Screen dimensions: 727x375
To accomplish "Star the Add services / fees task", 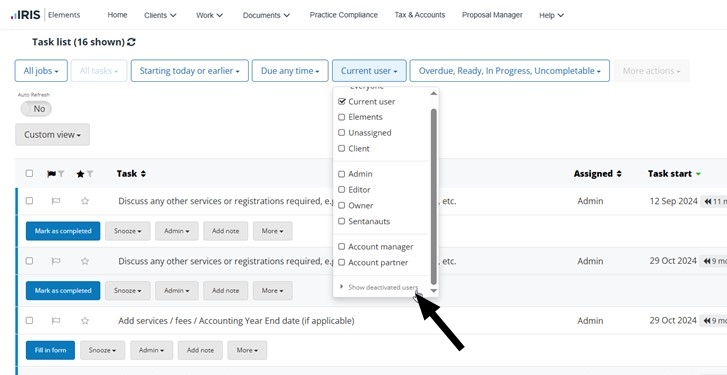I will tap(85, 320).
